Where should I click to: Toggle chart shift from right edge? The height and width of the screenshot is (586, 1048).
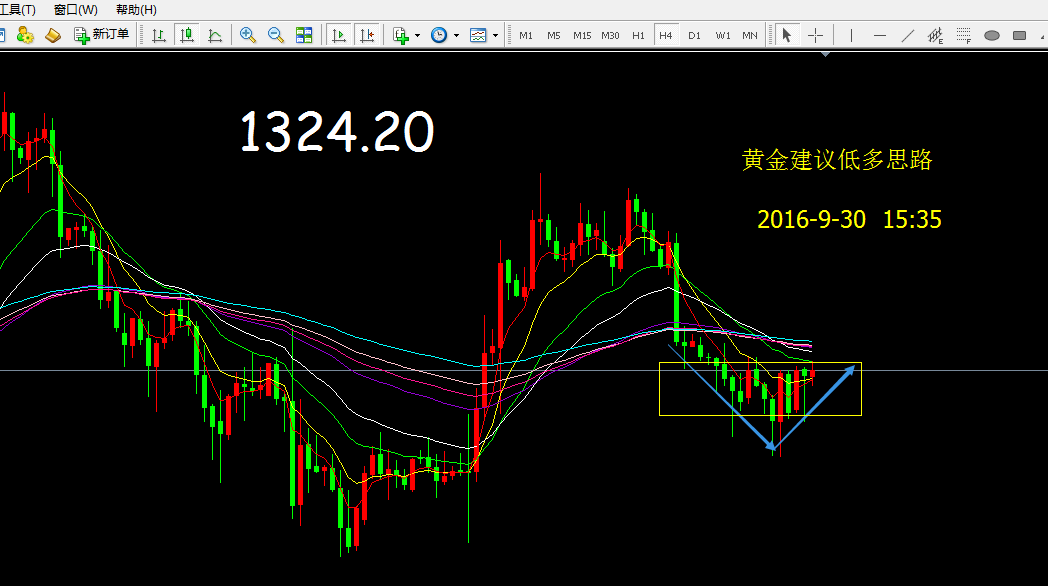click(367, 35)
